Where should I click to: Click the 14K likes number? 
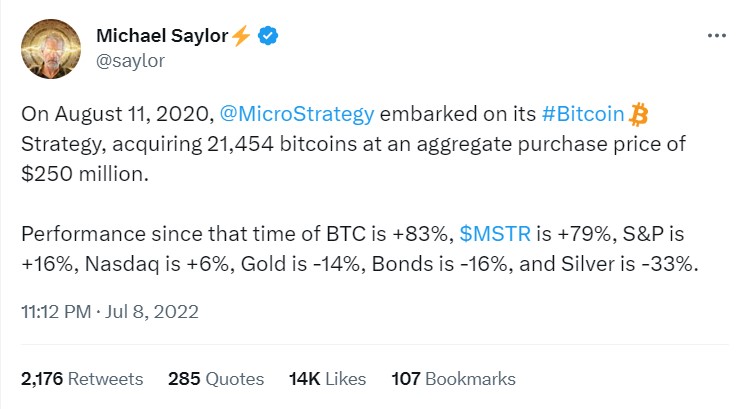click(304, 379)
